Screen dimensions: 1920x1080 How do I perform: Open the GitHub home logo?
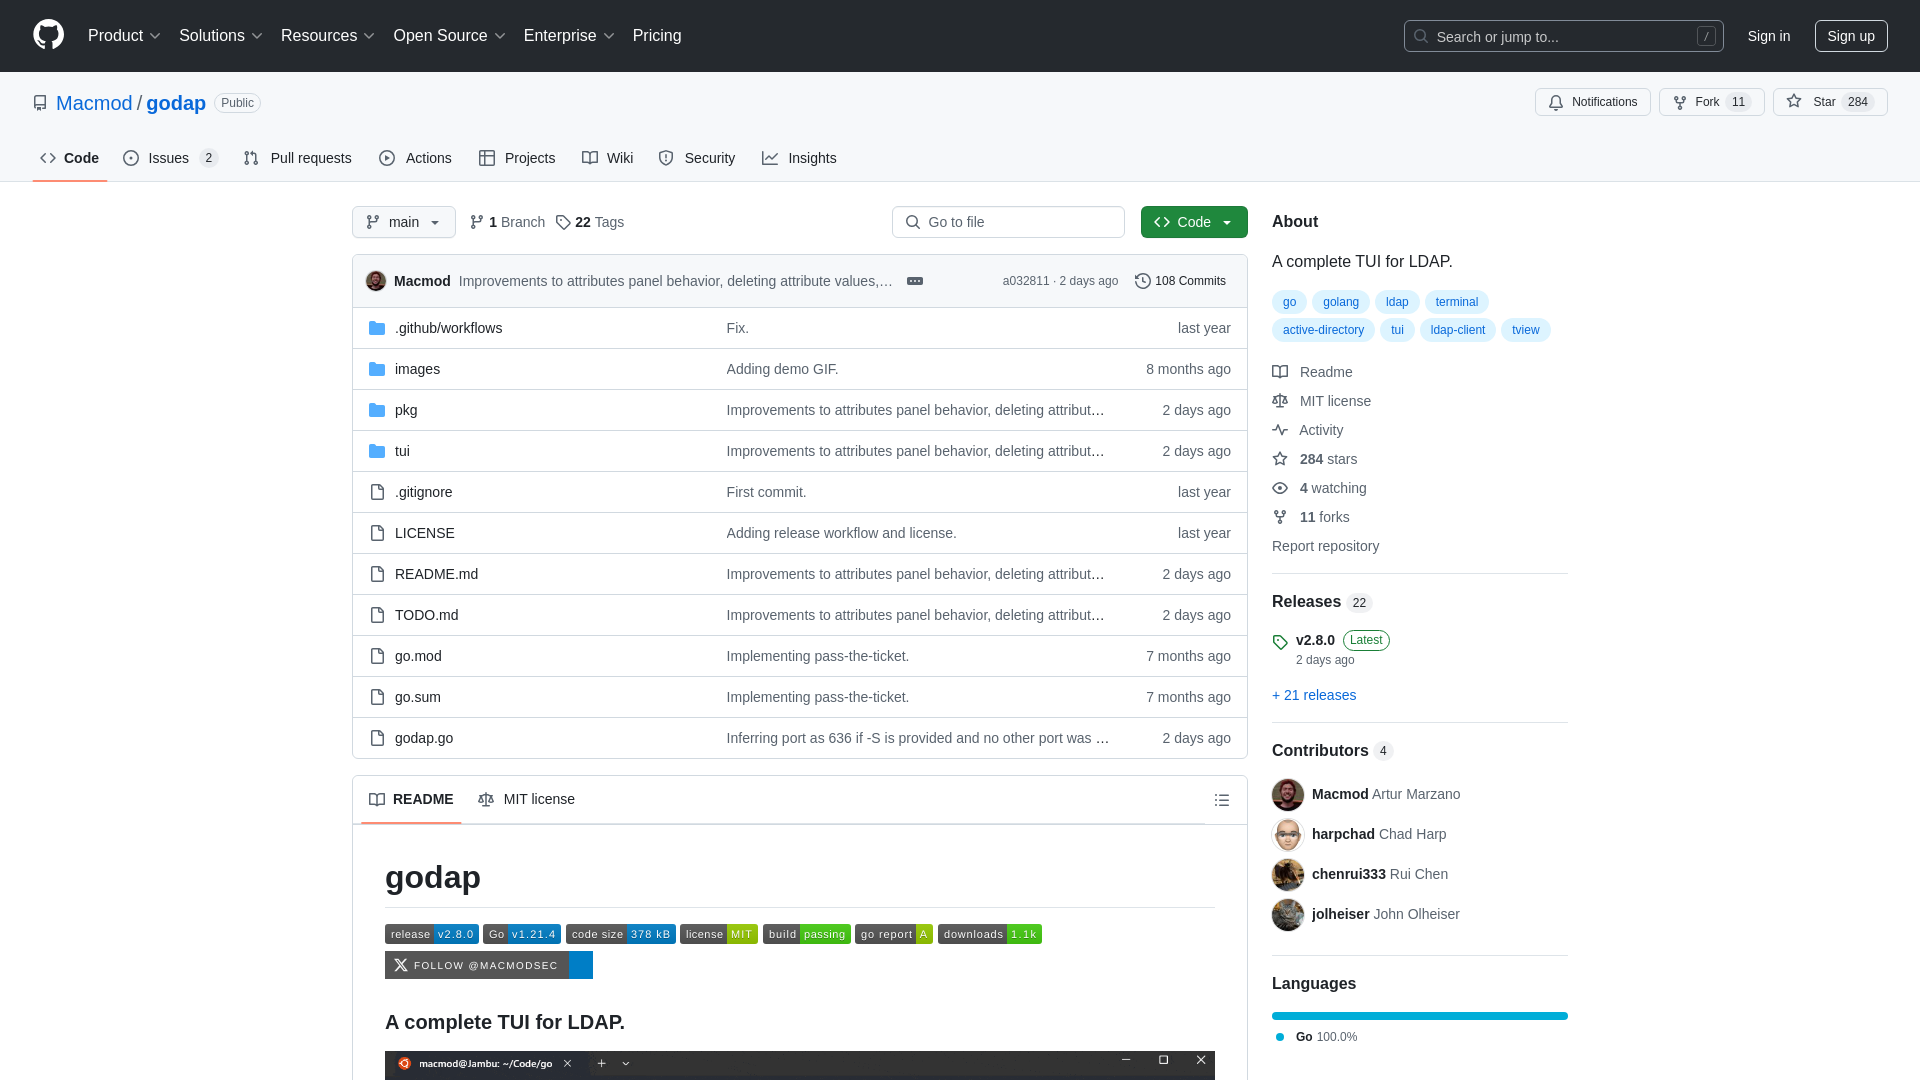coord(48,35)
